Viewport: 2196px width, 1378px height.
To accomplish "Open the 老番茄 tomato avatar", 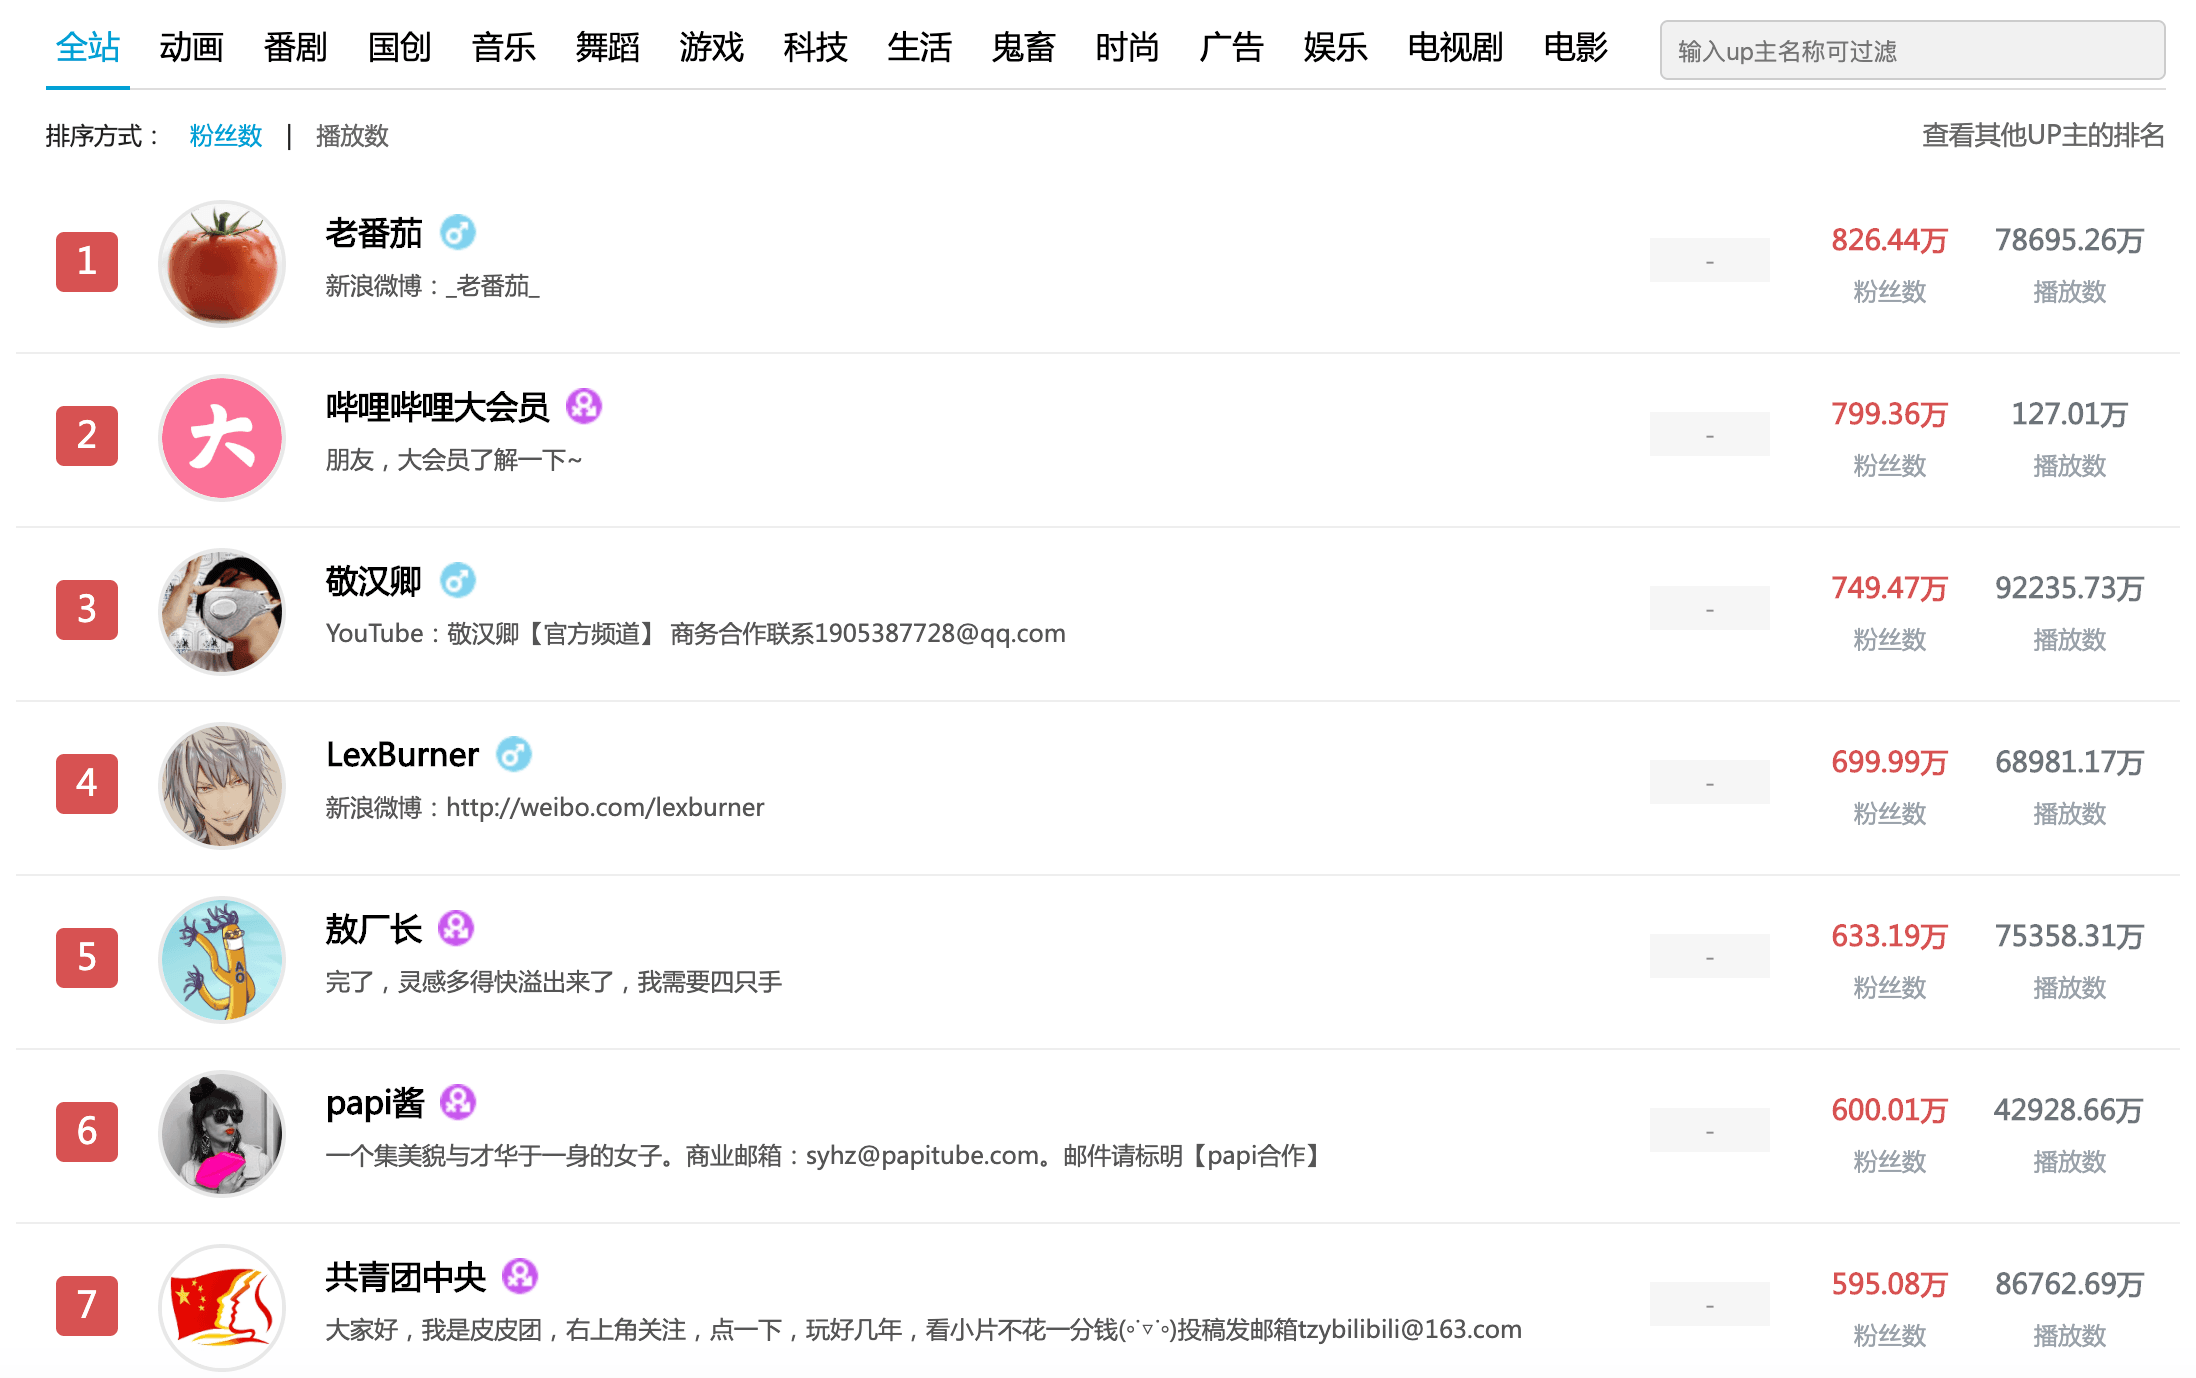I will 222,263.
